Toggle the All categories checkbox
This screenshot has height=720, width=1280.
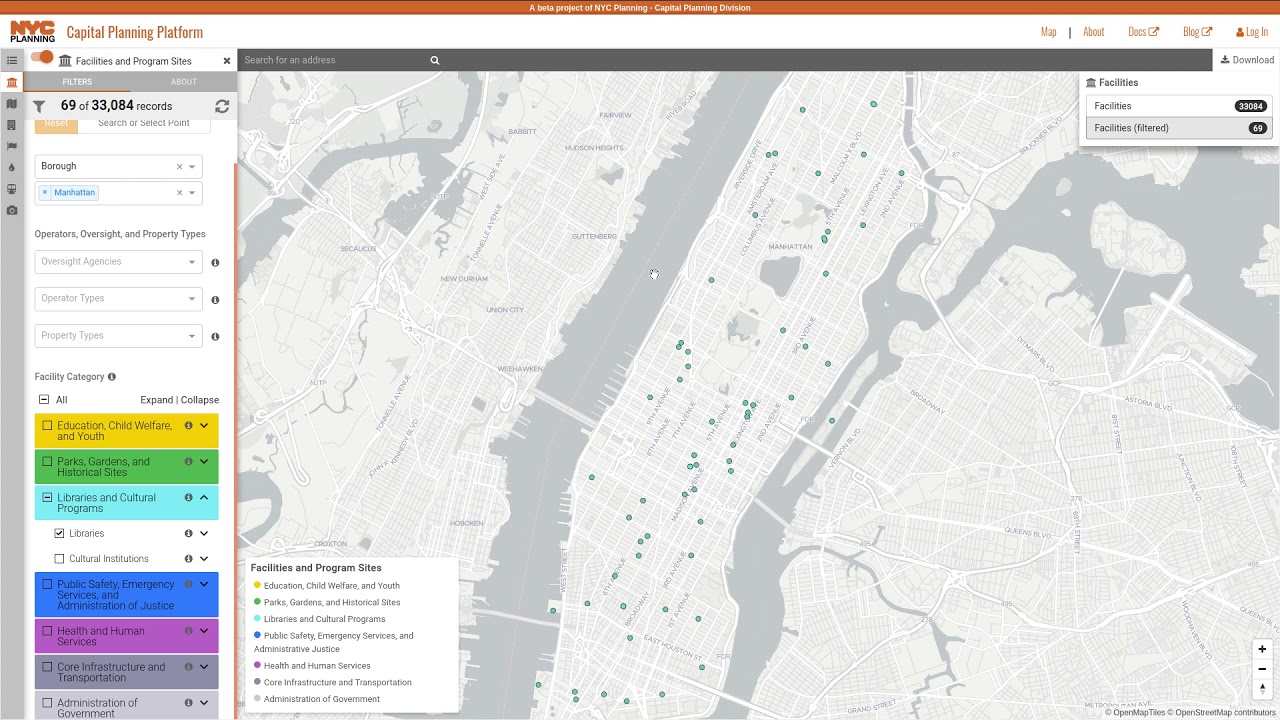[44, 400]
